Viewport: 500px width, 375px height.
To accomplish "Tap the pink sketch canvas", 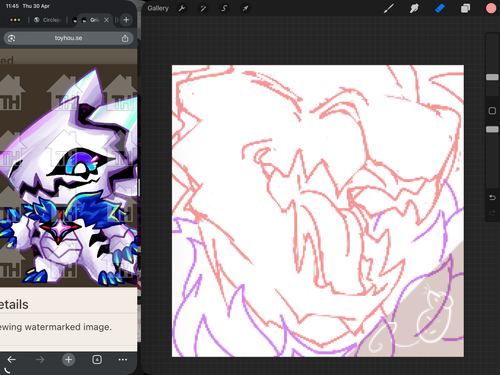I will point(318,211).
